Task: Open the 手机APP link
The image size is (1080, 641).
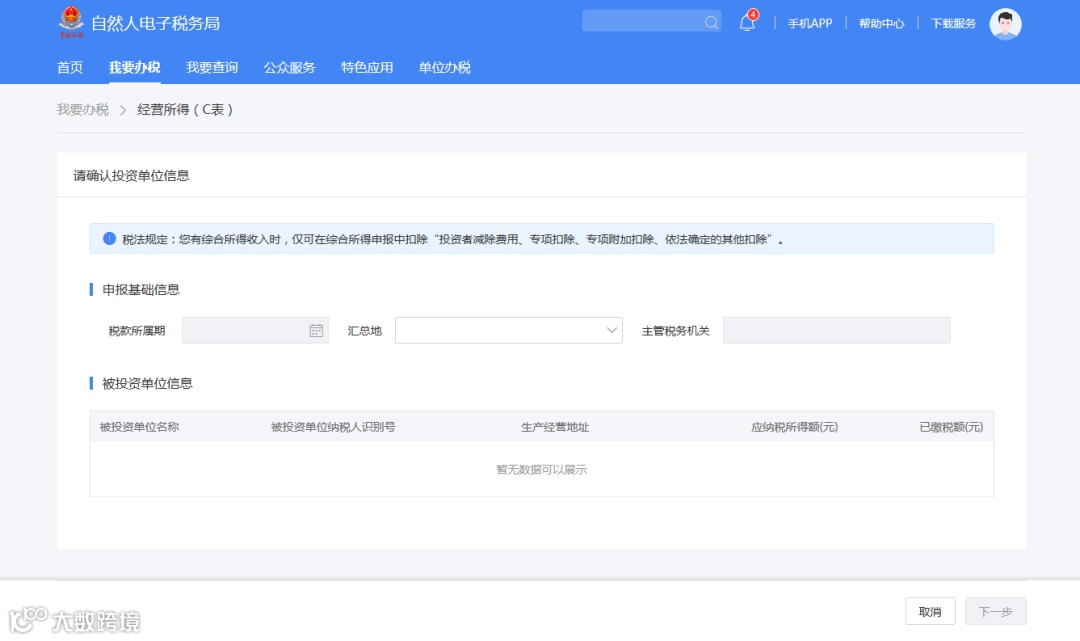Action: pos(810,23)
